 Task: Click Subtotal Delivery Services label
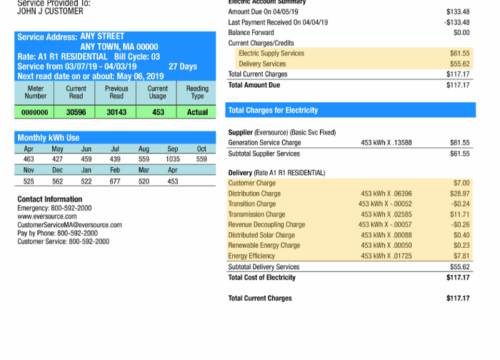point(264,267)
